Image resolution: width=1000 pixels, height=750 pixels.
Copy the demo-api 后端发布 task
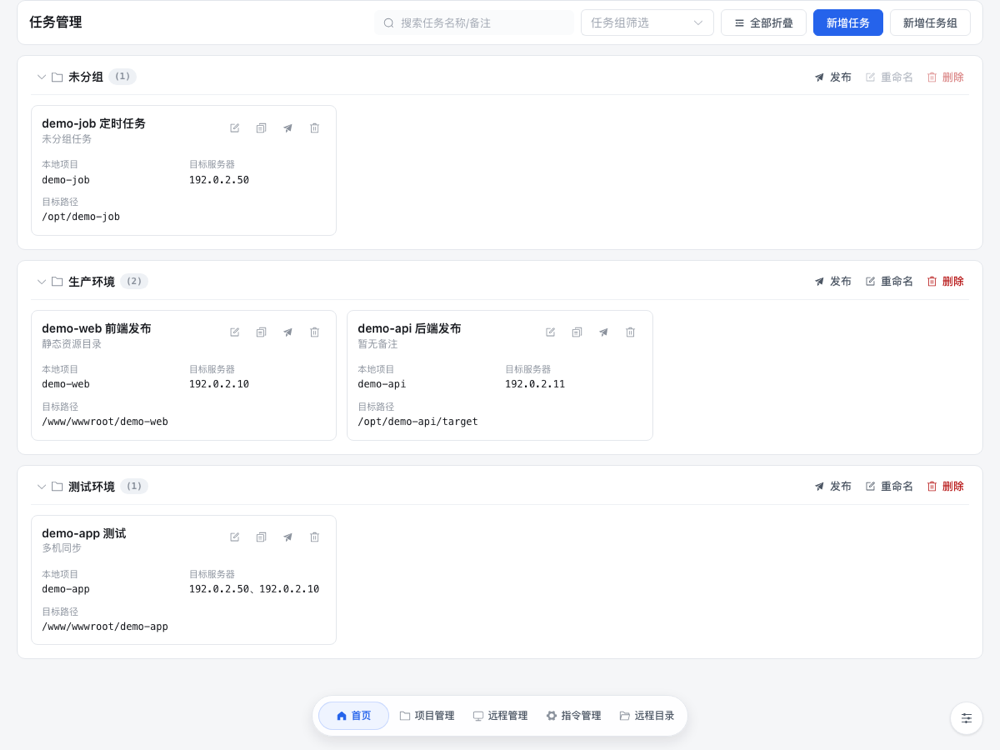point(577,332)
